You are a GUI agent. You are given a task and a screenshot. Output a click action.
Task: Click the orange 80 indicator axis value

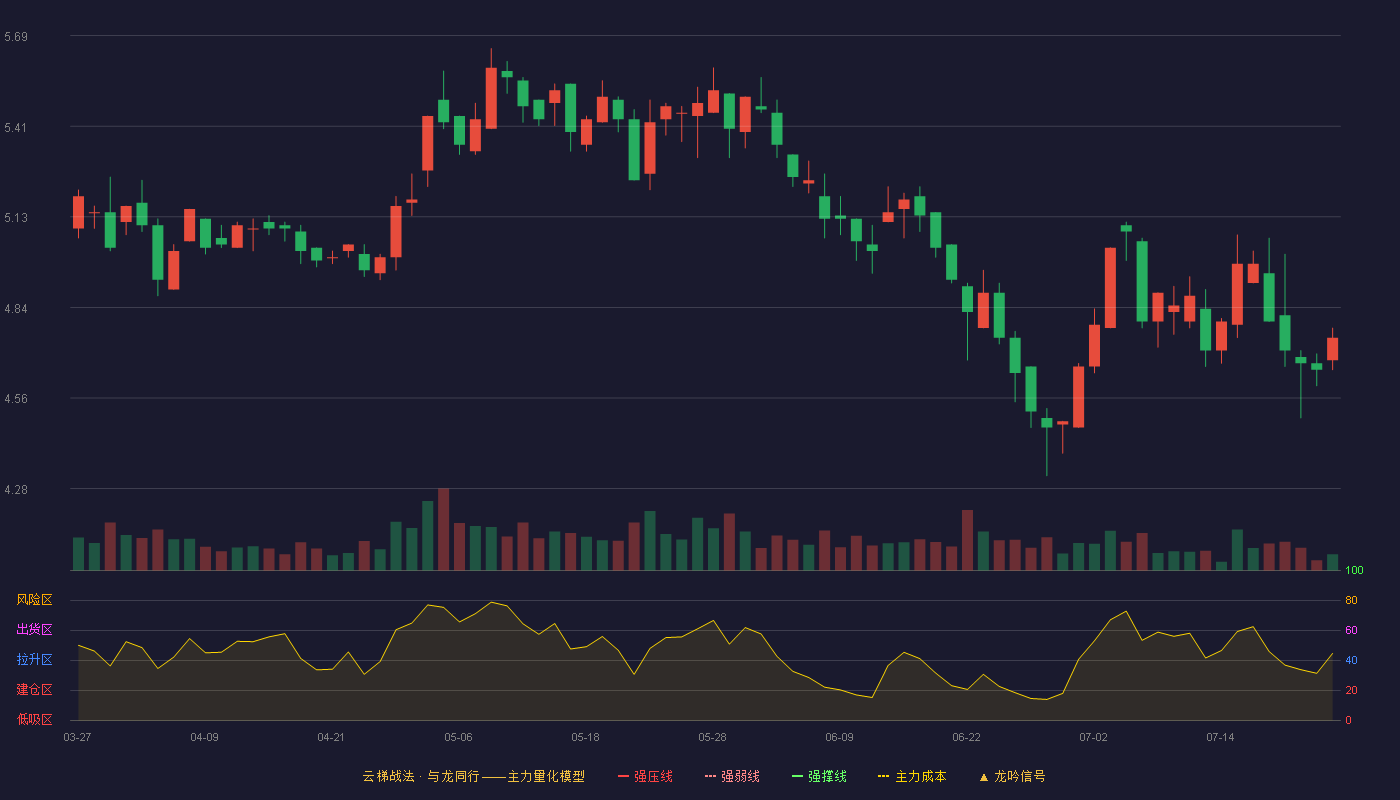pyautogui.click(x=1351, y=600)
